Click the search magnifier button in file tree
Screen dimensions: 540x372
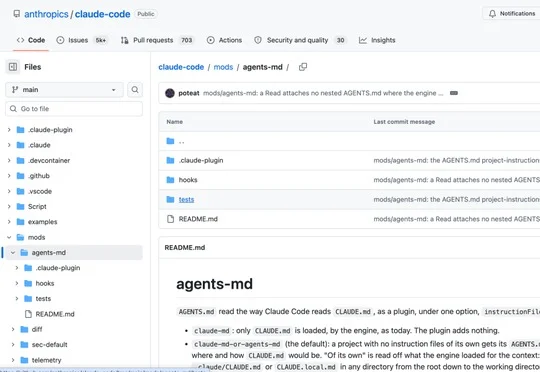(x=135, y=90)
